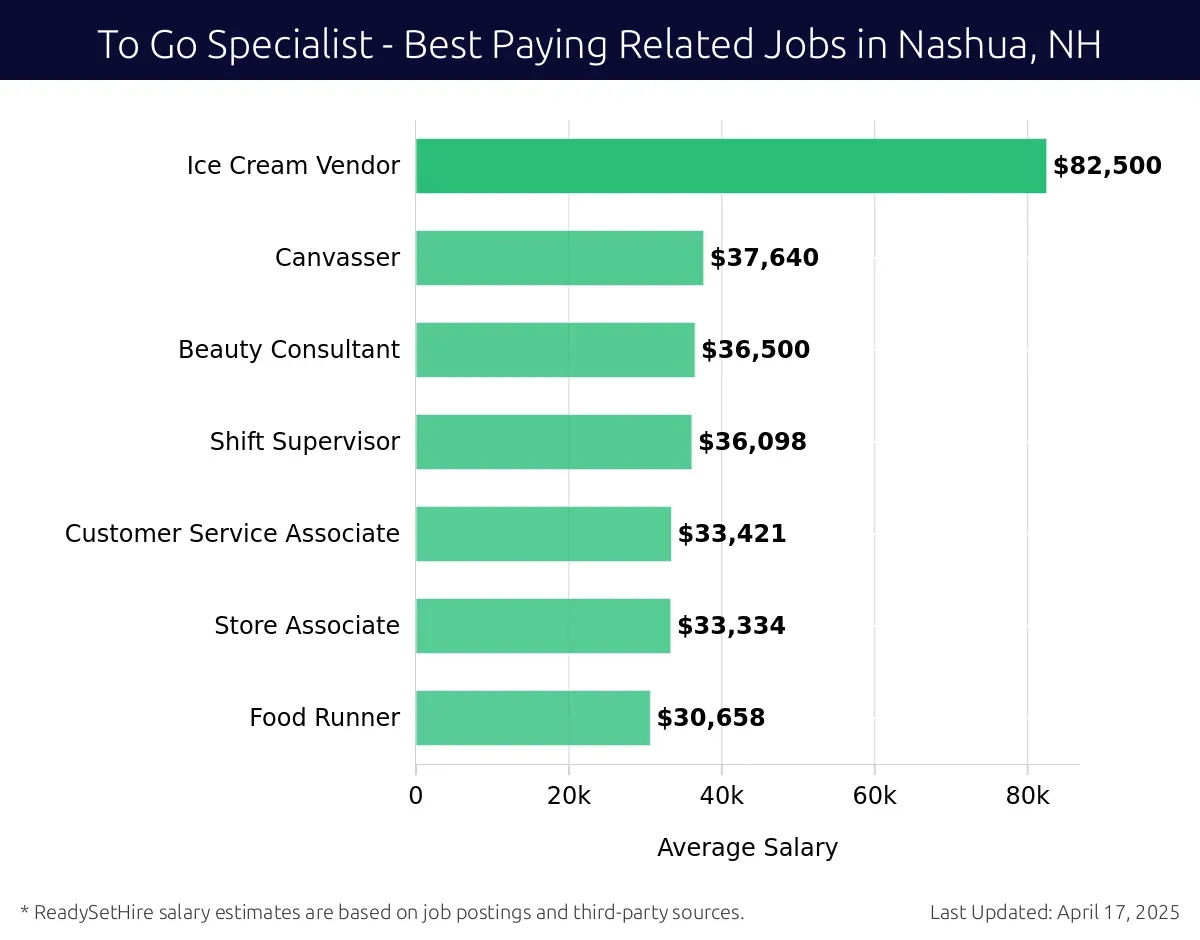Click the $82,500 salary value label
1200x940 pixels.
click(1107, 166)
